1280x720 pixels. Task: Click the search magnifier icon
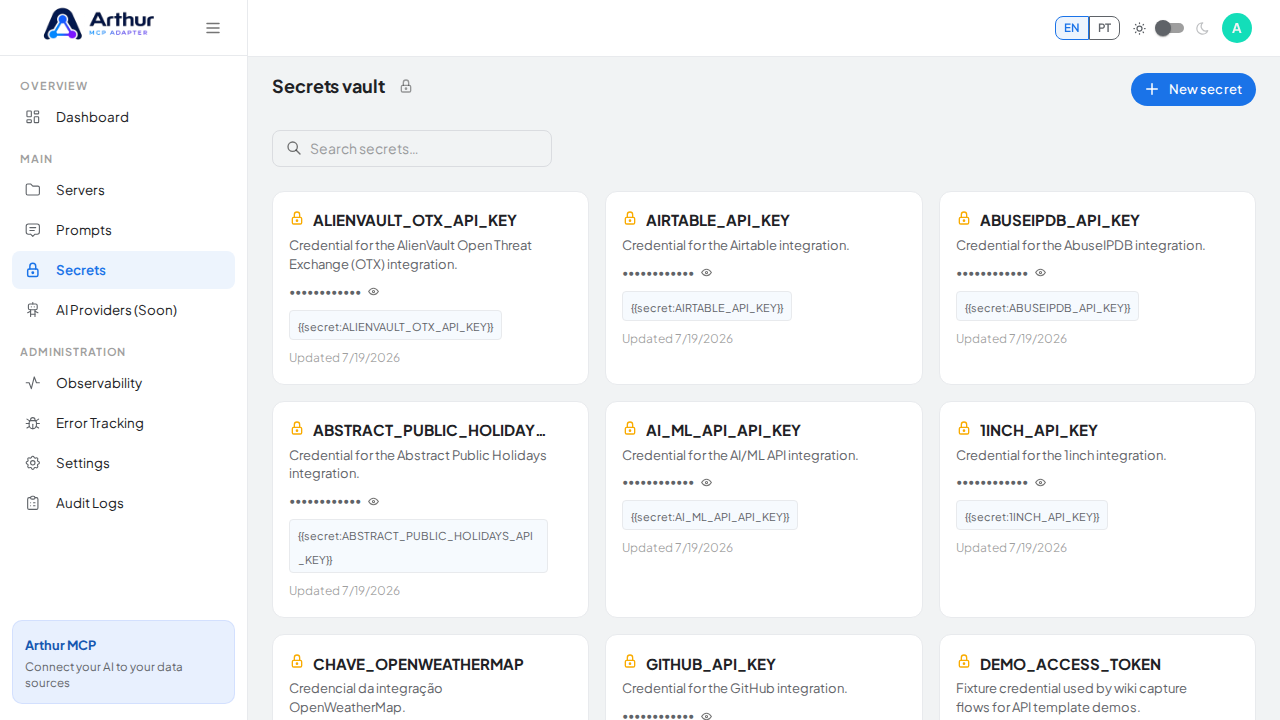click(294, 148)
